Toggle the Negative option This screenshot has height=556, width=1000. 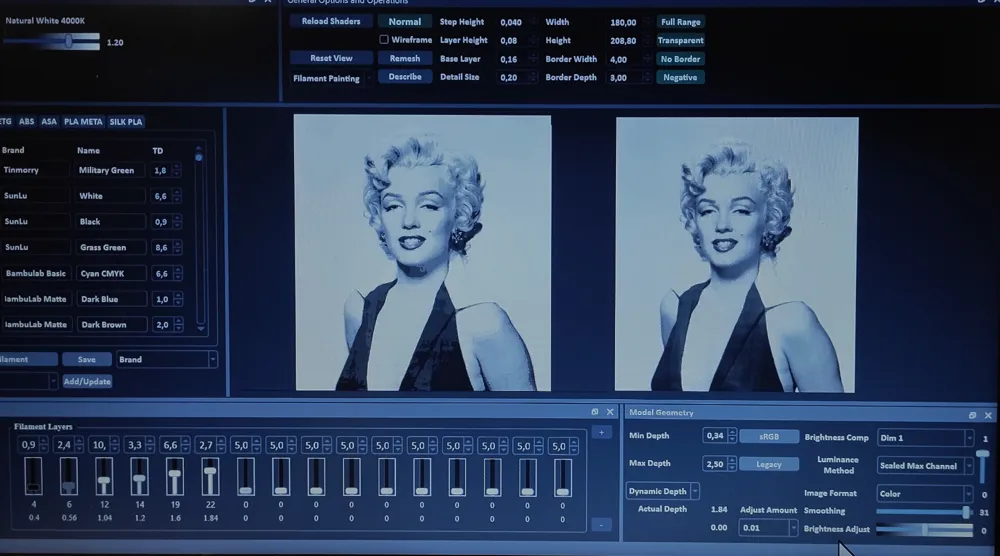pos(680,77)
